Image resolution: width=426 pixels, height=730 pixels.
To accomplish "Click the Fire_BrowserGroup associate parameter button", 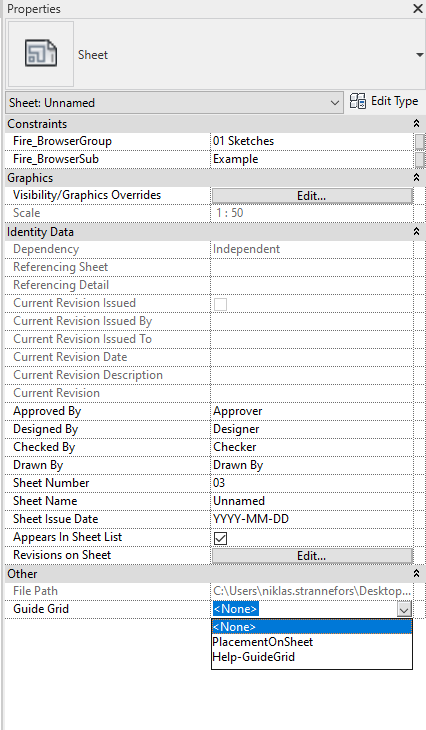I will (x=419, y=141).
